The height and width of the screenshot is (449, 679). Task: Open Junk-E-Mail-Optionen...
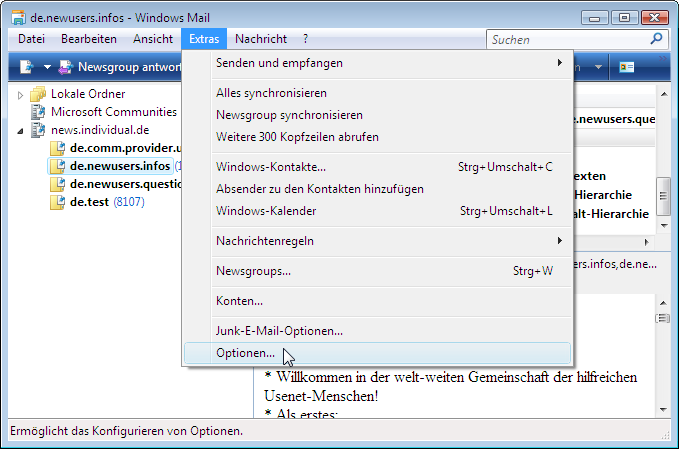click(x=378, y=331)
